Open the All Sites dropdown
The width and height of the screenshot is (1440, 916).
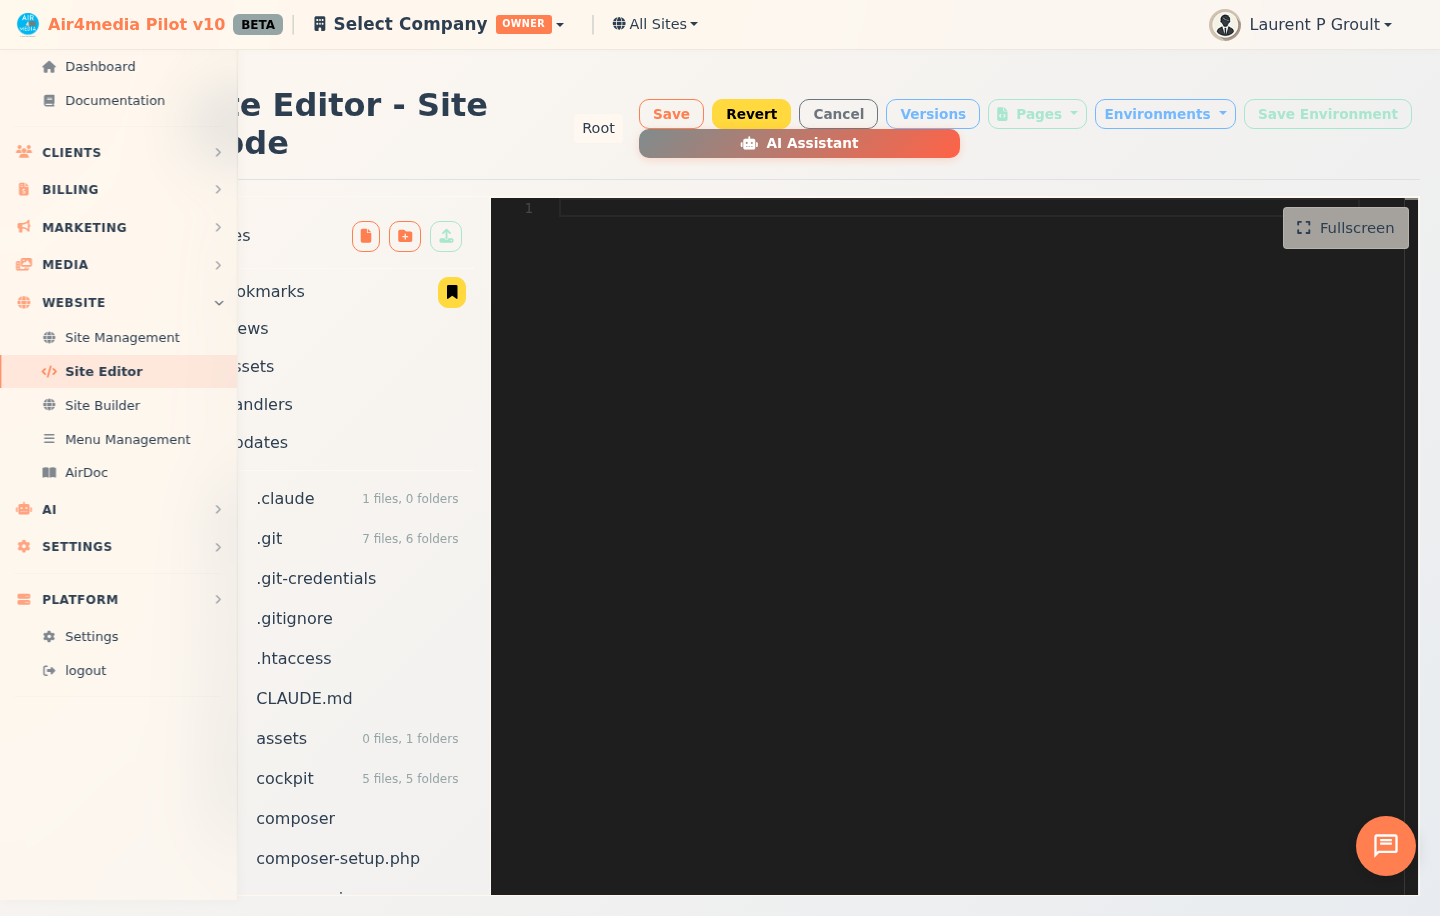pyautogui.click(x=655, y=23)
